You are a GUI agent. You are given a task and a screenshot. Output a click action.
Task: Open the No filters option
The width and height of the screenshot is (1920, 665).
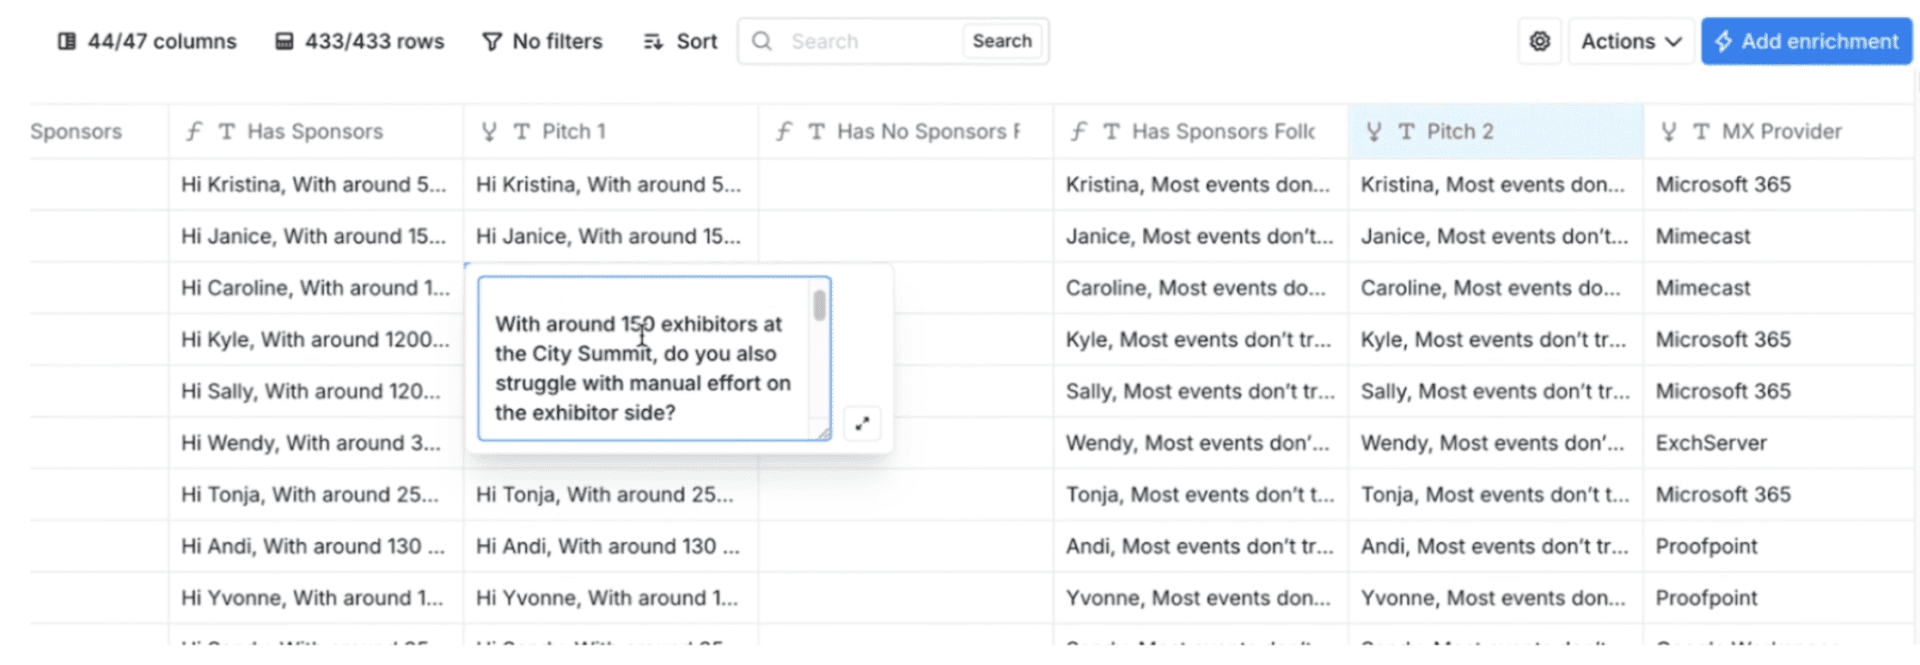point(542,41)
